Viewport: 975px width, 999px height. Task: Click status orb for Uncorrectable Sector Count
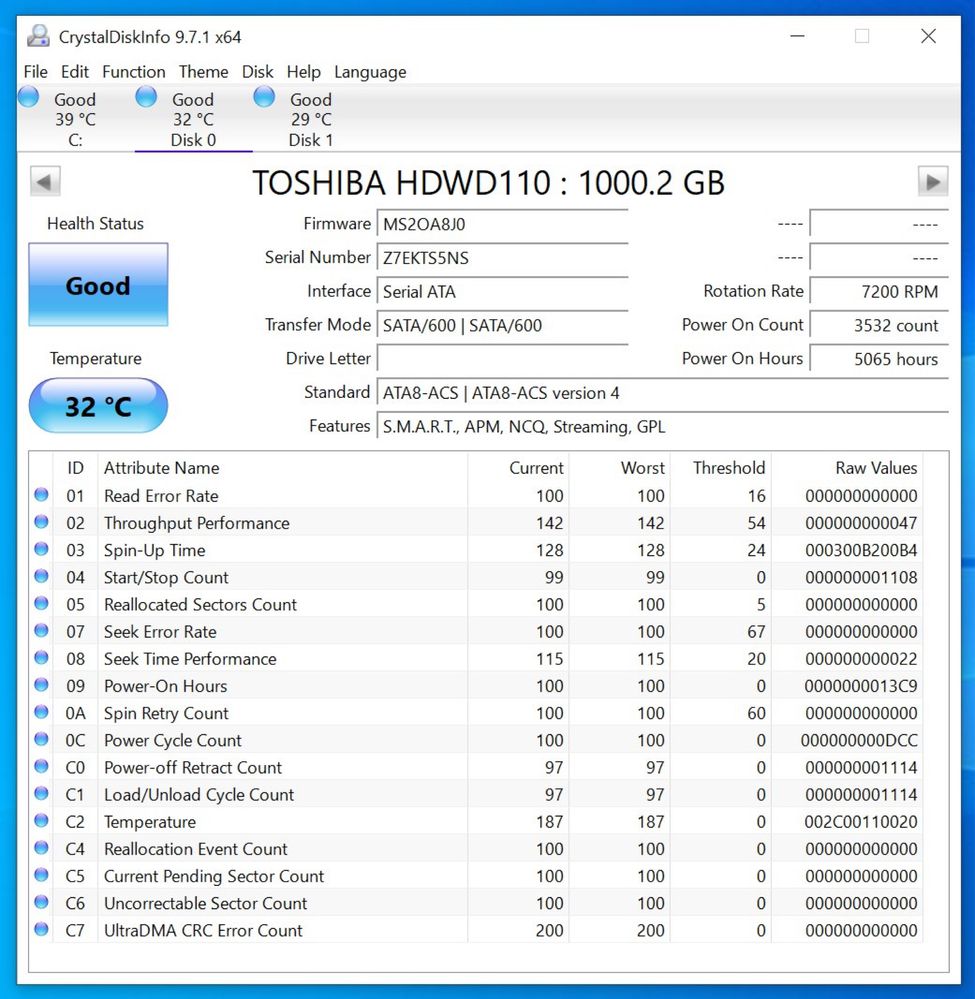[x=41, y=902]
